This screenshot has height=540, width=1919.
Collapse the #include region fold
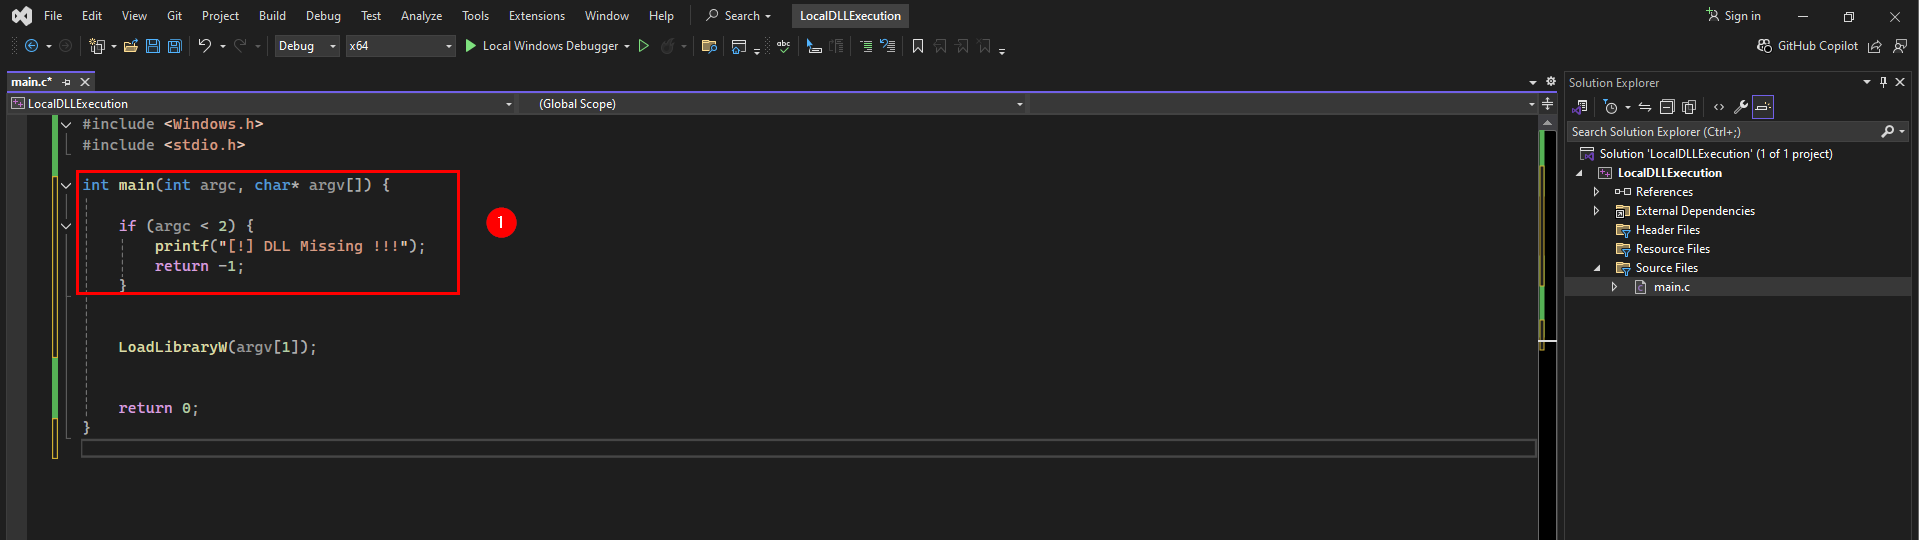pyautogui.click(x=66, y=124)
